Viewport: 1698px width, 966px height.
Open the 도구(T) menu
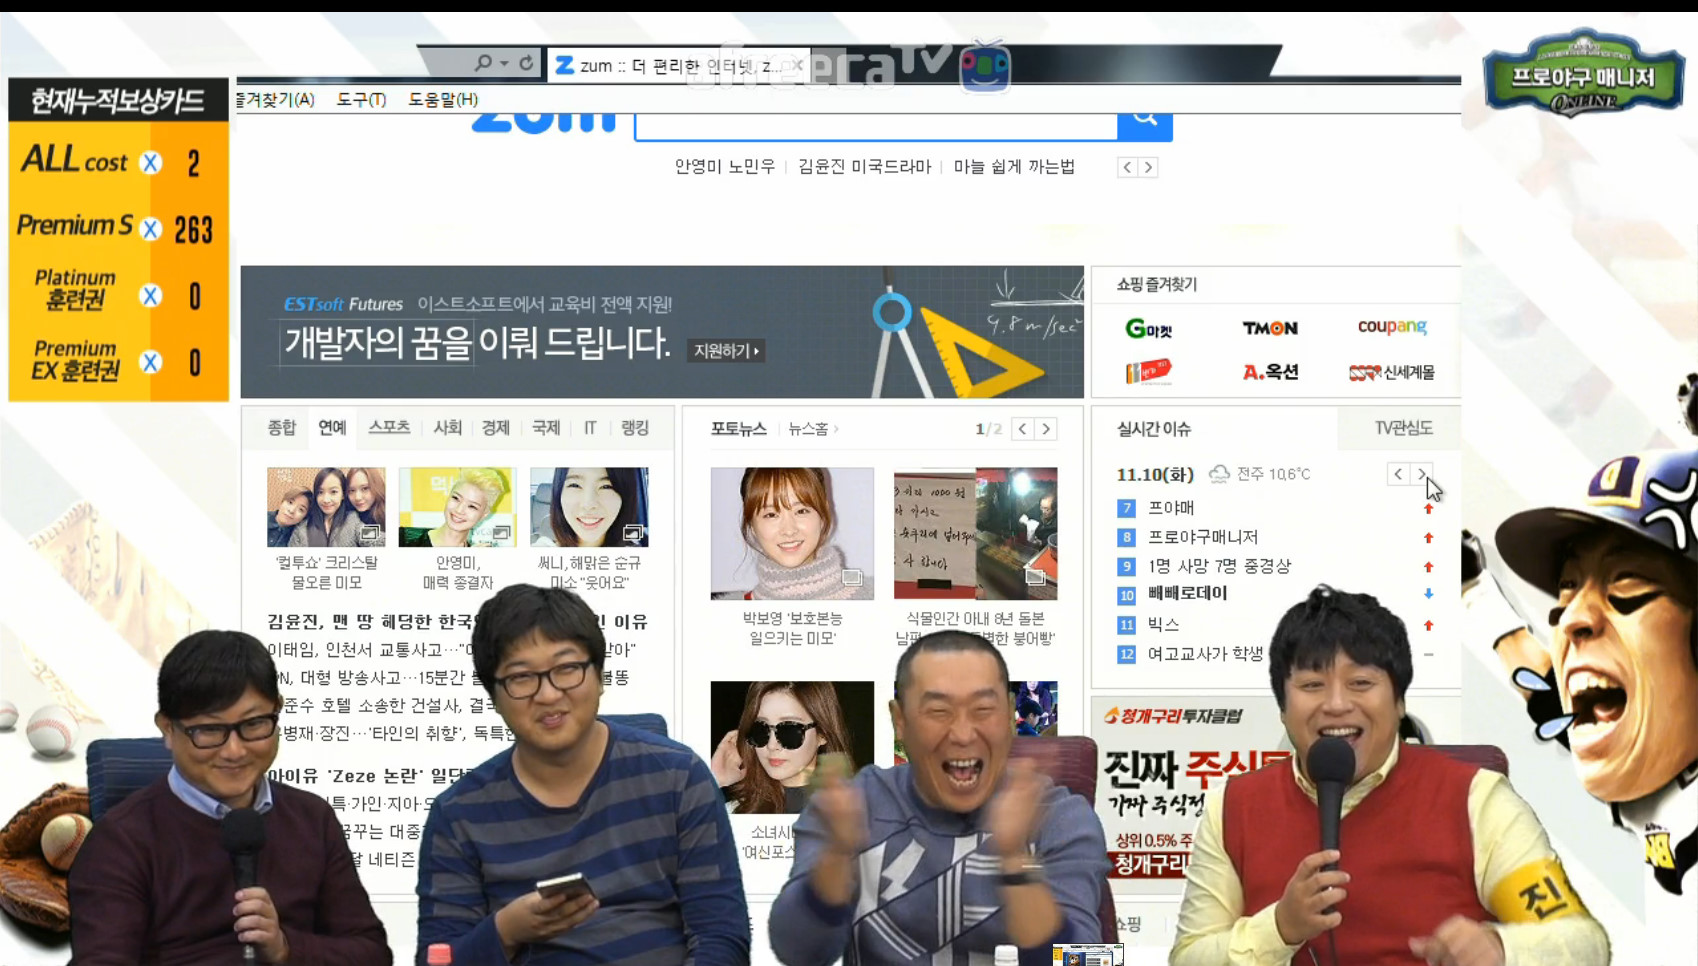(x=361, y=99)
